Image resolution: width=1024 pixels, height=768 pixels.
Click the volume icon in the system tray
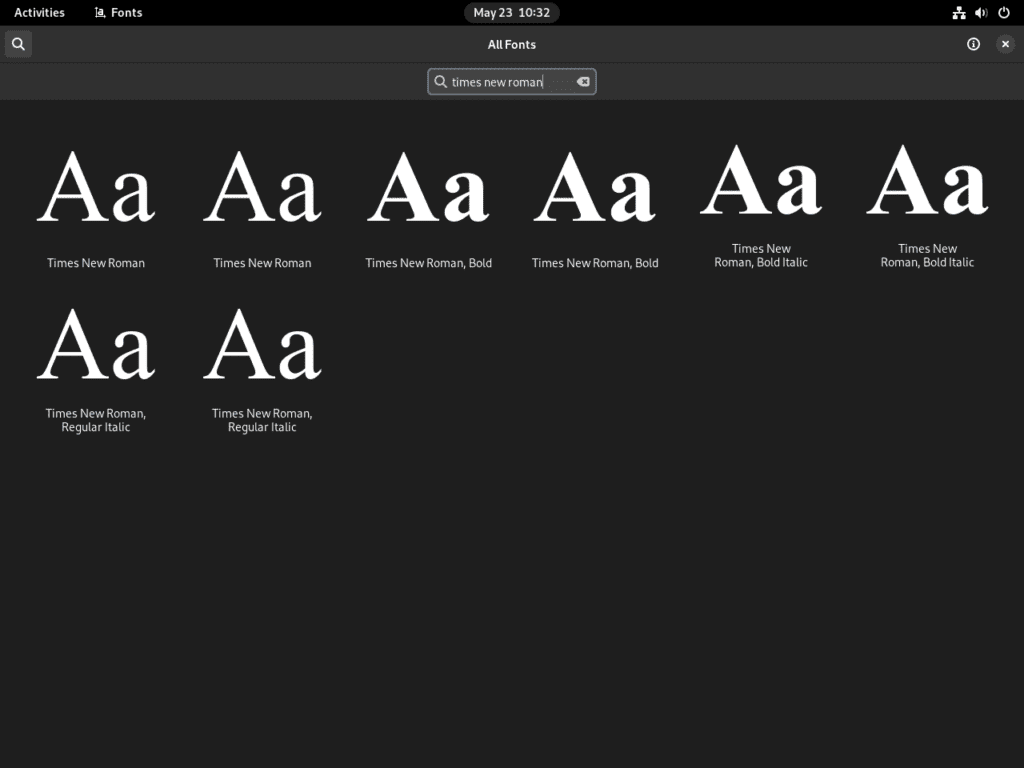[x=980, y=13]
